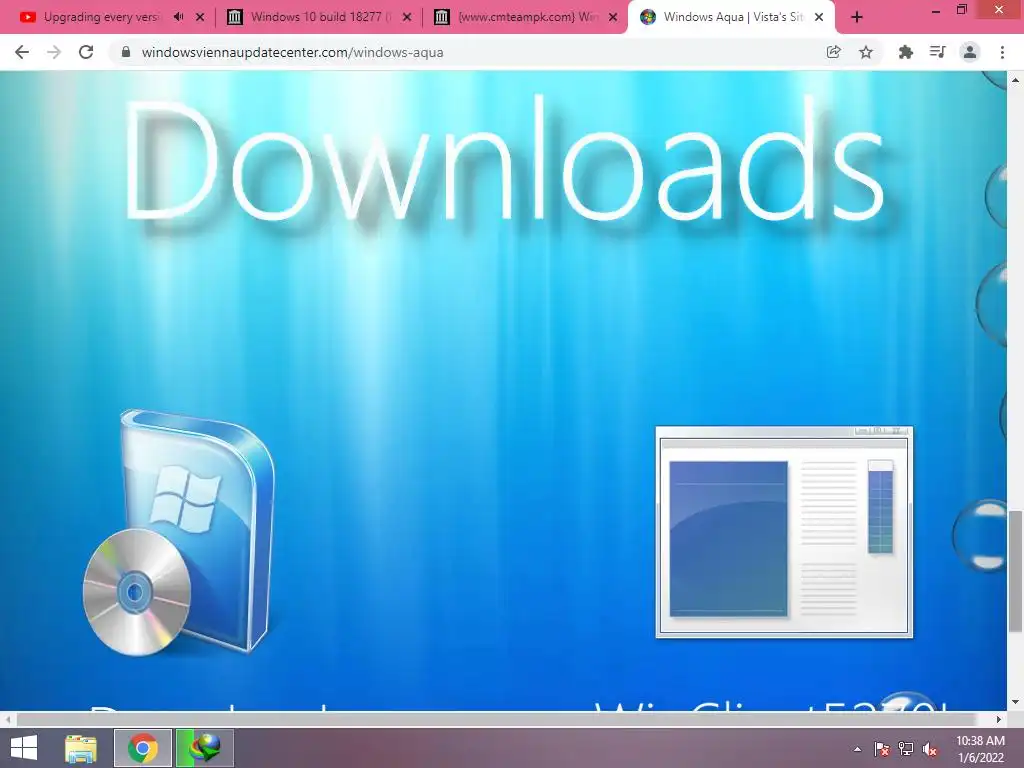This screenshot has height=768, width=1024.
Task: Minimize the Chrome window
Action: click(x=935, y=10)
